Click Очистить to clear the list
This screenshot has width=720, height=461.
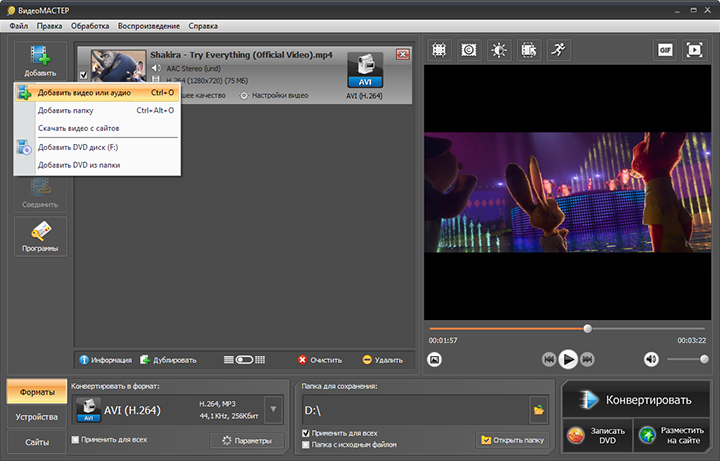(x=320, y=360)
